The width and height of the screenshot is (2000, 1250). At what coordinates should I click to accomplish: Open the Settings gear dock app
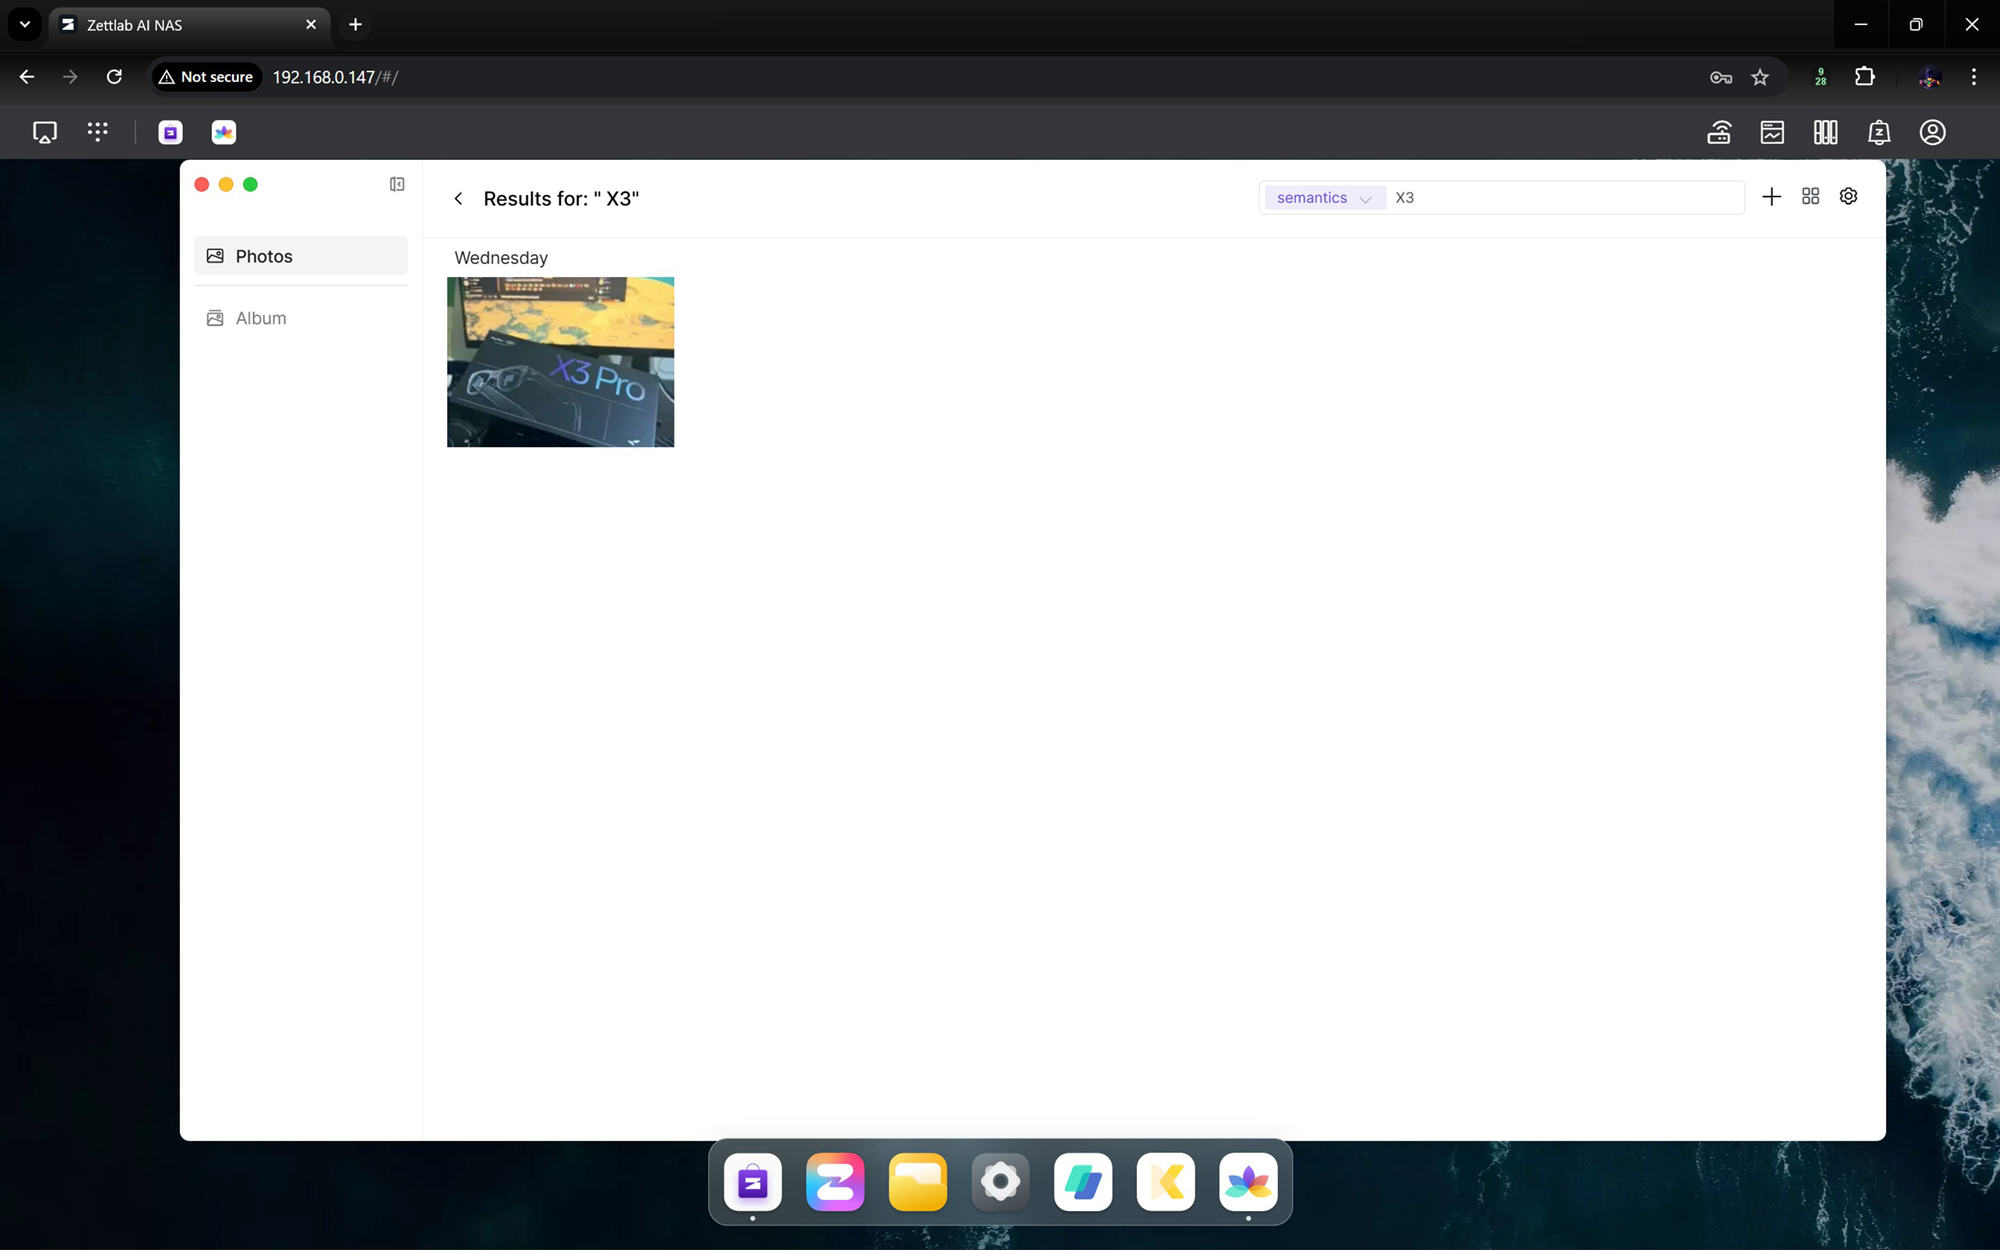[x=1000, y=1182]
